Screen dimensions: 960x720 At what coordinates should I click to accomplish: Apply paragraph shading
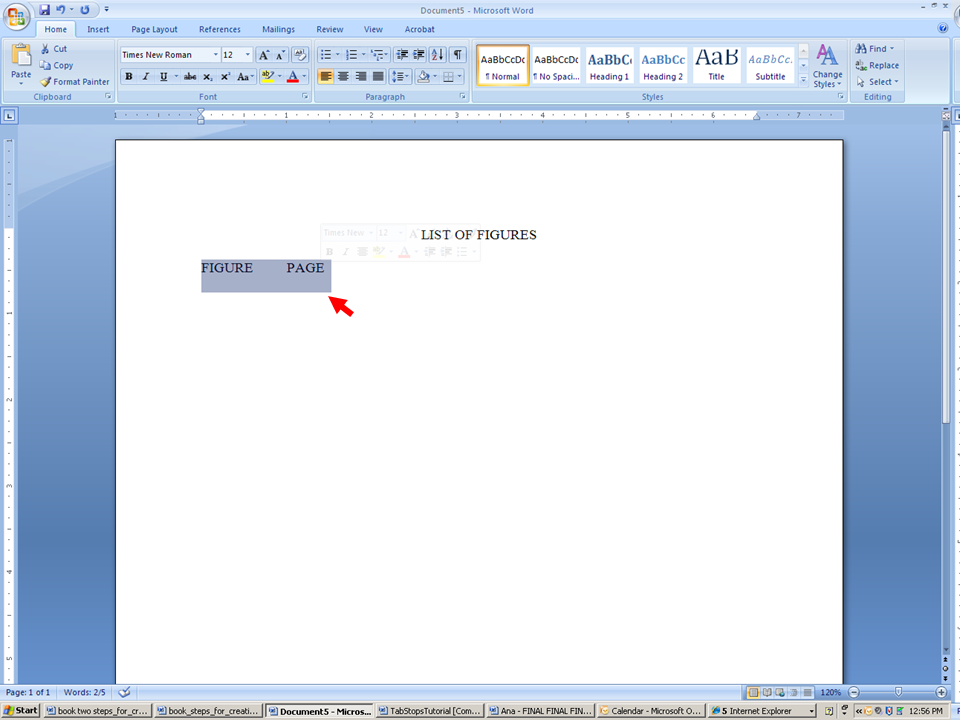coord(422,77)
